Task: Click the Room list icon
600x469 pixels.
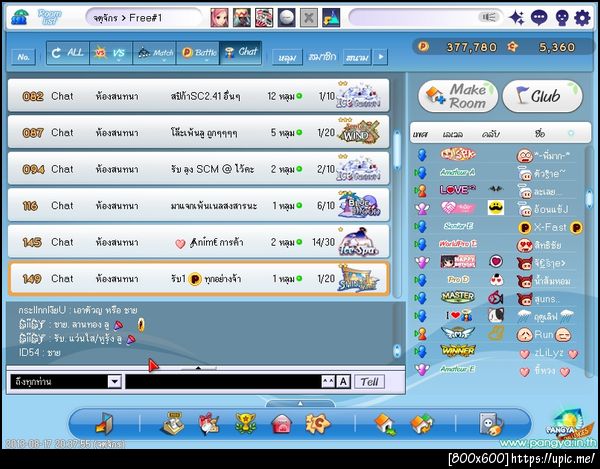Action: pyautogui.click(x=50, y=17)
